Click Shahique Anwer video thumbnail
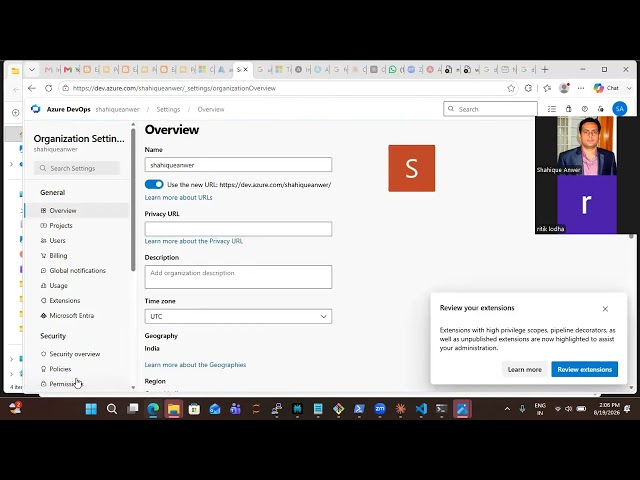 click(x=587, y=146)
